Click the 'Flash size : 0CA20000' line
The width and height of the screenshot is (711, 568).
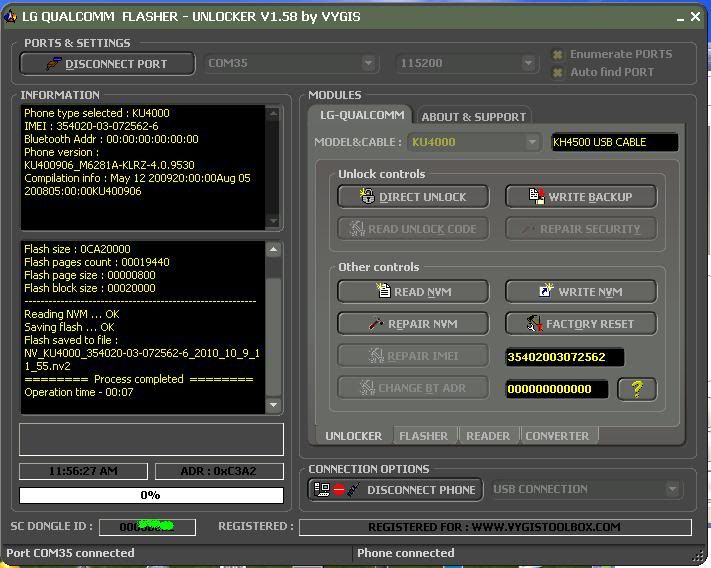pyautogui.click(x=77, y=249)
